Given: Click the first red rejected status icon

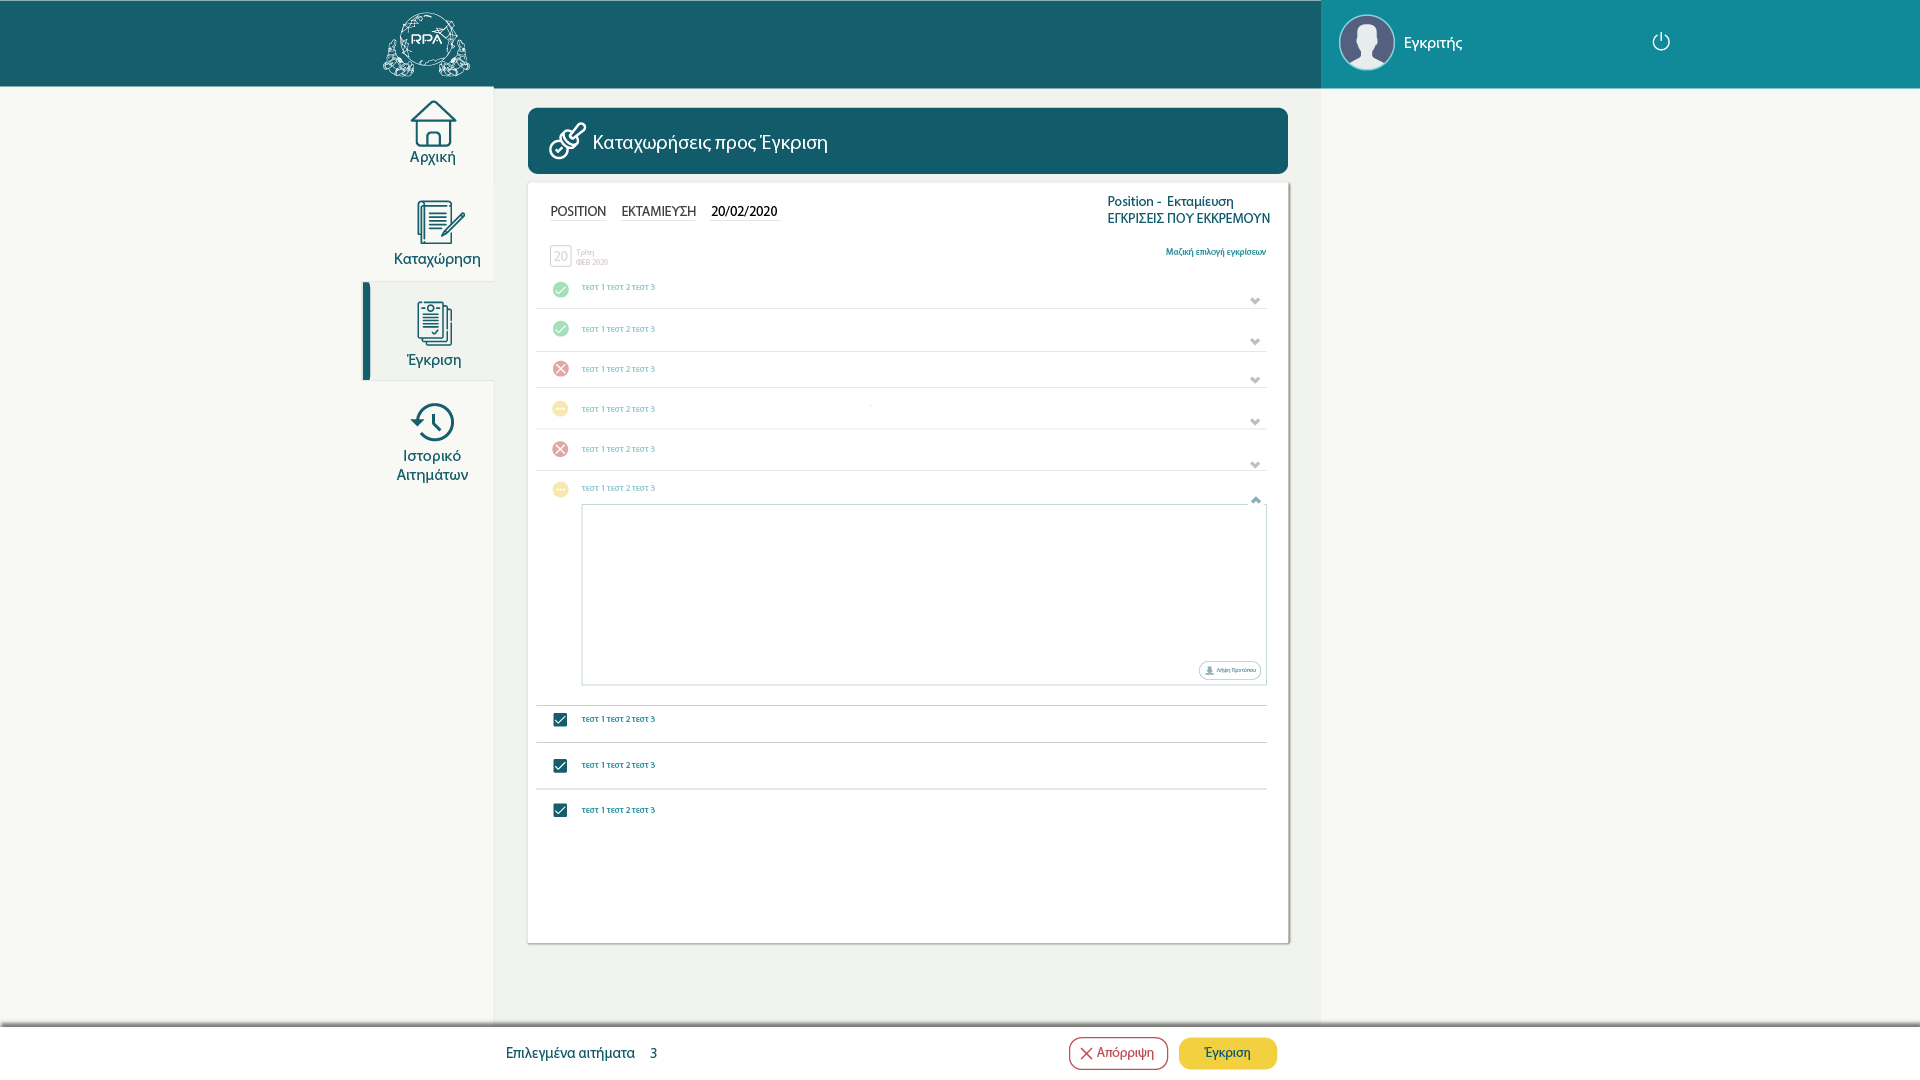Looking at the screenshot, I should point(561,369).
